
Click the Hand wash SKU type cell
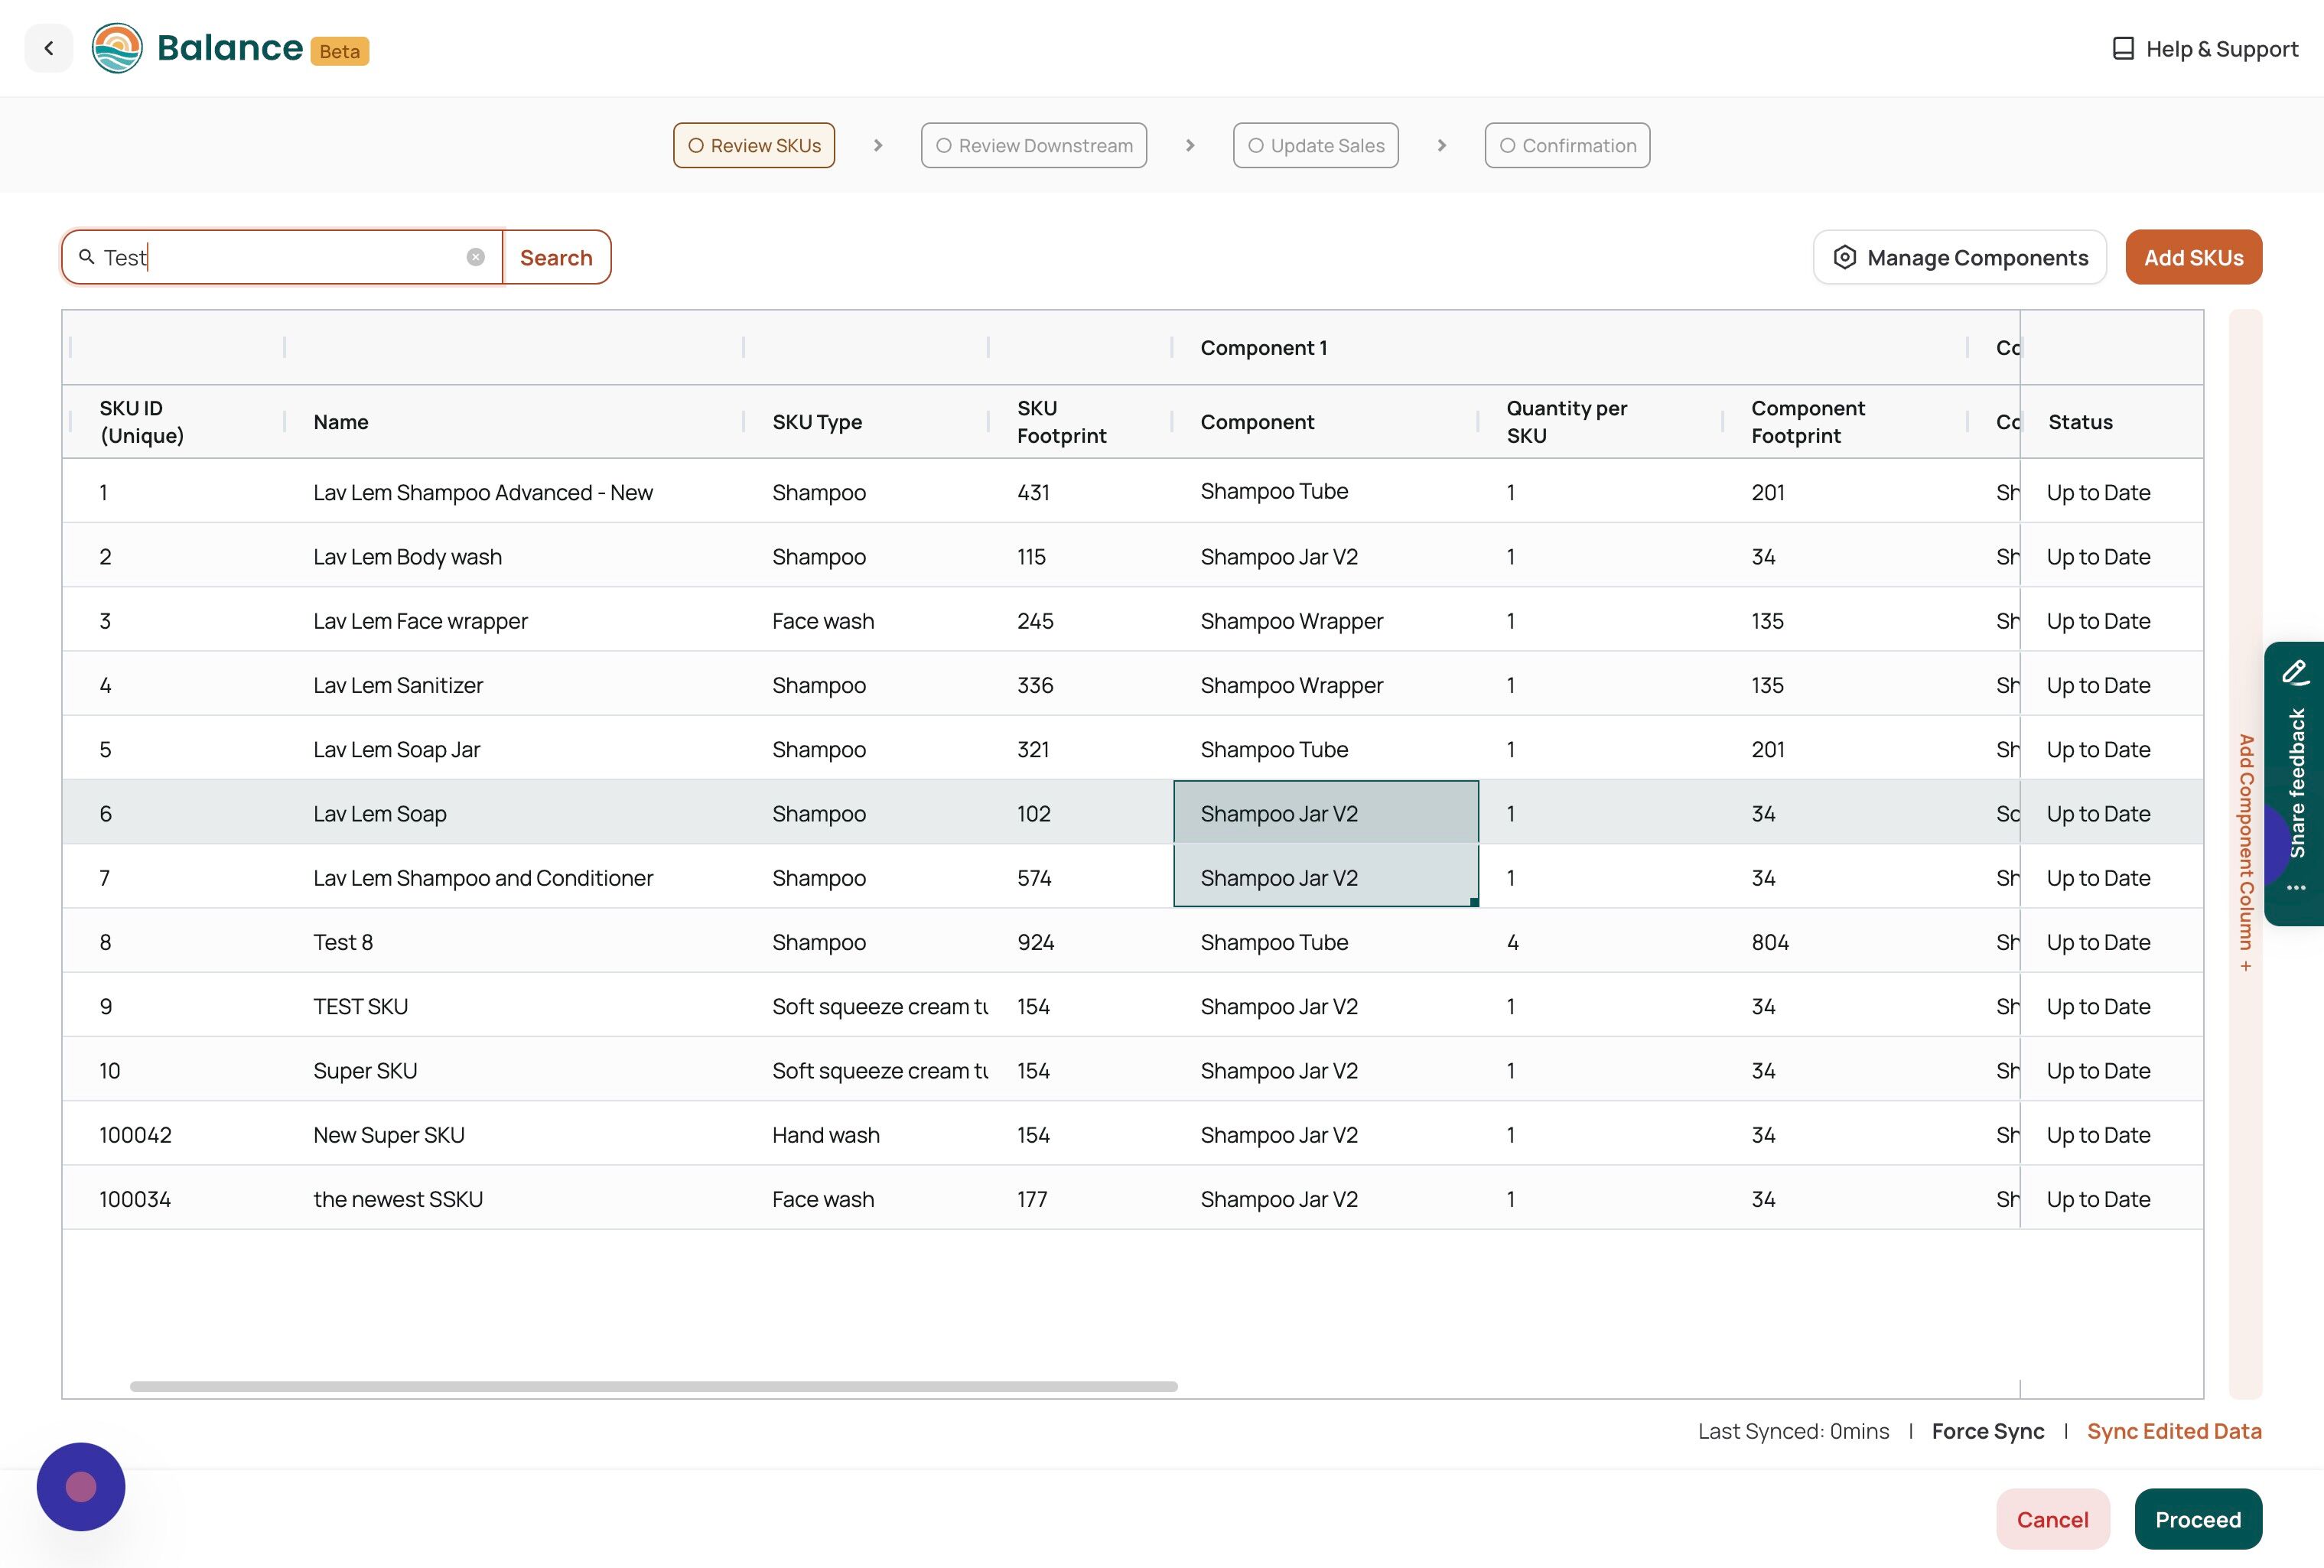click(x=866, y=1135)
